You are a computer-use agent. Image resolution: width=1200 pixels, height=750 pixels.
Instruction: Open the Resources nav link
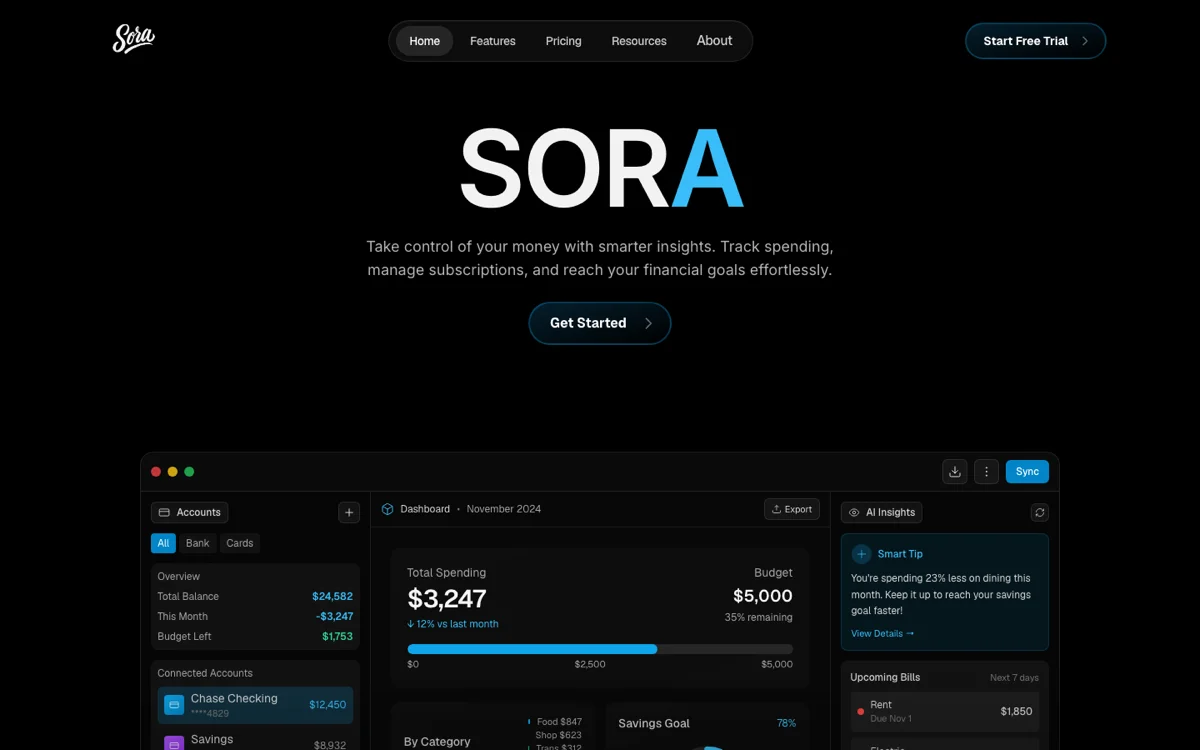[x=639, y=41]
